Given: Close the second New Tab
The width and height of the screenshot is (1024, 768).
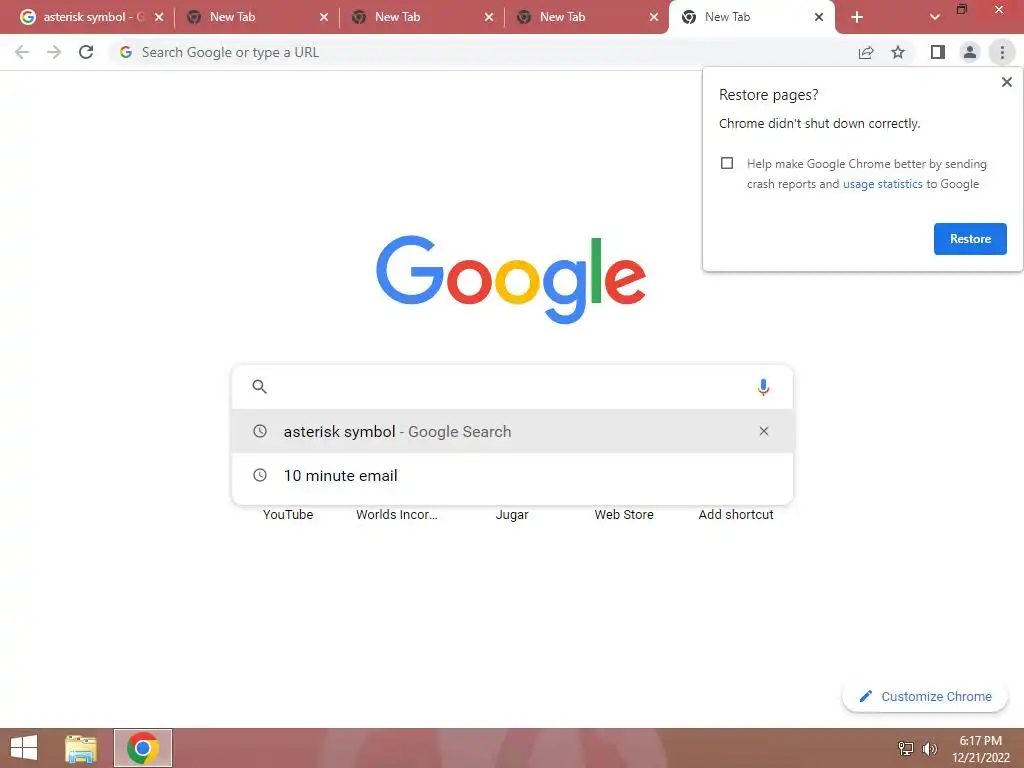Looking at the screenshot, I should pyautogui.click(x=324, y=17).
